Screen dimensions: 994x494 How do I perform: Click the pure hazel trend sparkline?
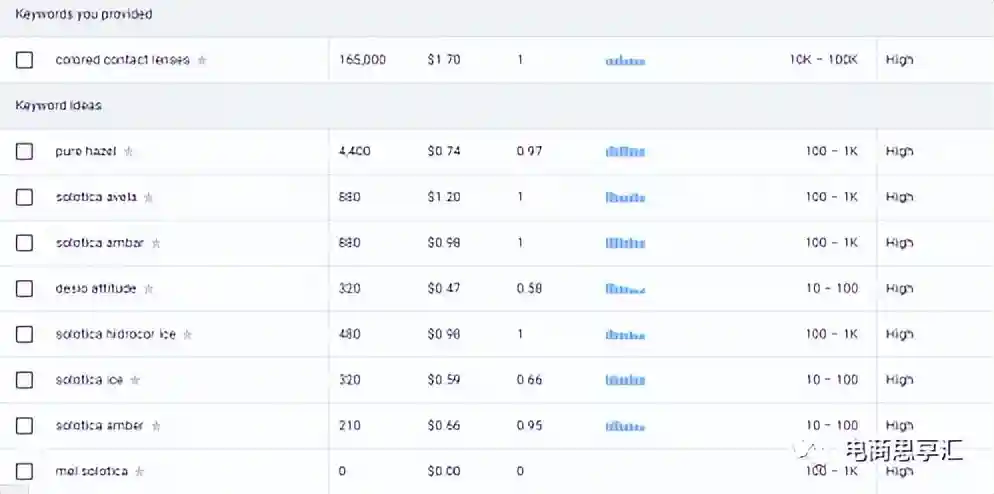(625, 152)
